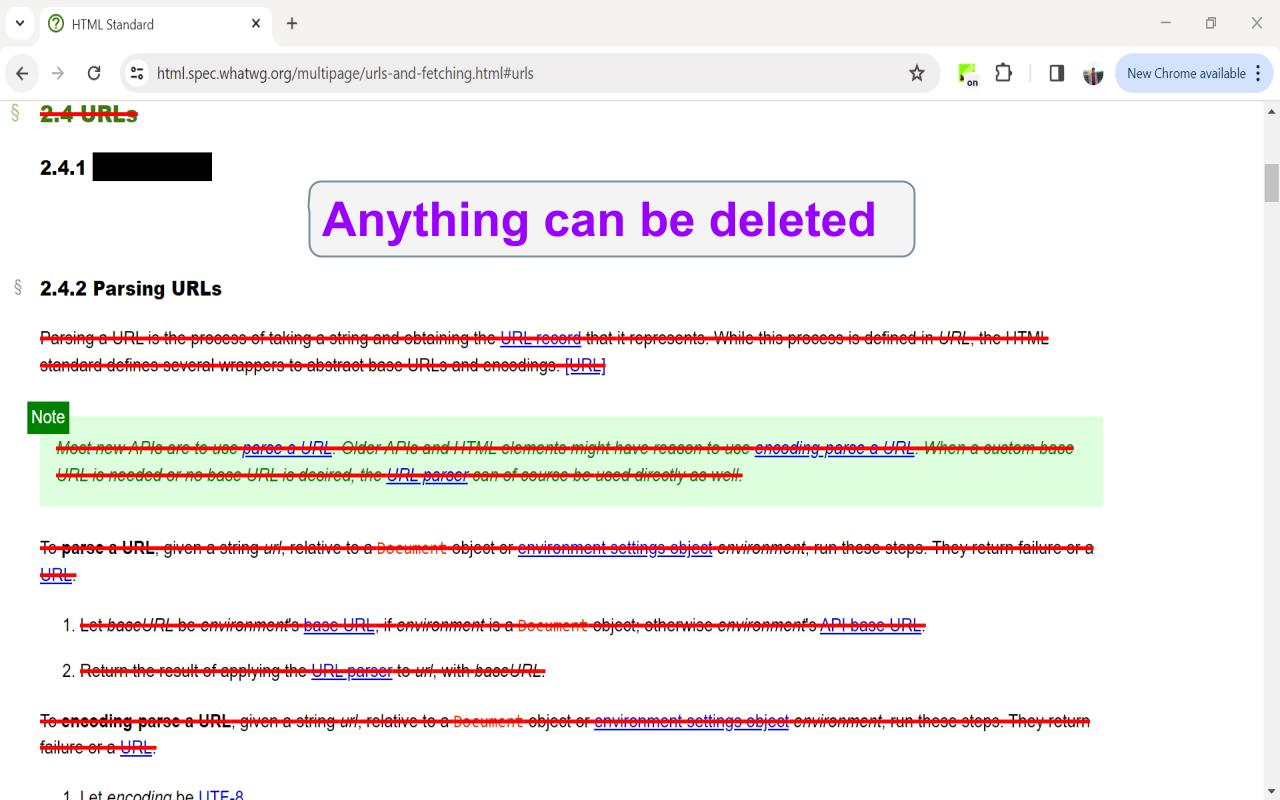
Task: Click the green Note label
Action: click(48, 417)
